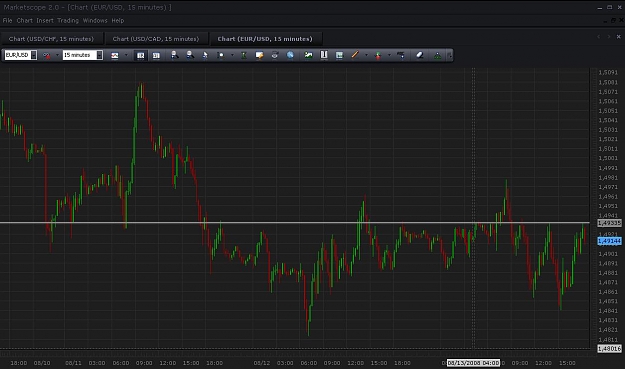Click the first magnifier zoom icon
This screenshot has width=625, height=369.
(175, 55)
